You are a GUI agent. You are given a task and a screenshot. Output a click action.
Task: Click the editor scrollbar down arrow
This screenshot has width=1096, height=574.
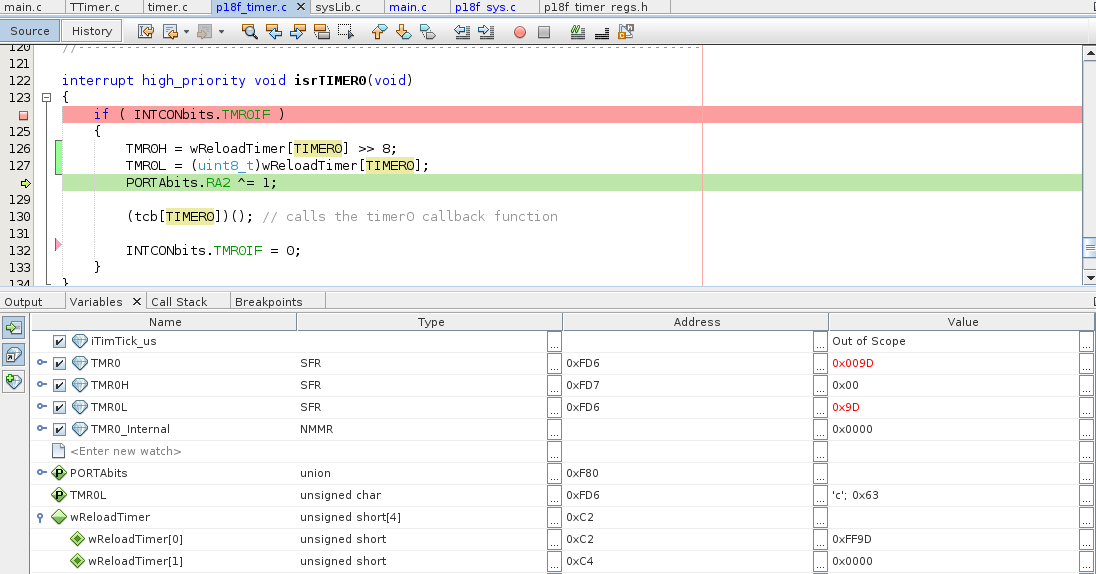(1089, 278)
